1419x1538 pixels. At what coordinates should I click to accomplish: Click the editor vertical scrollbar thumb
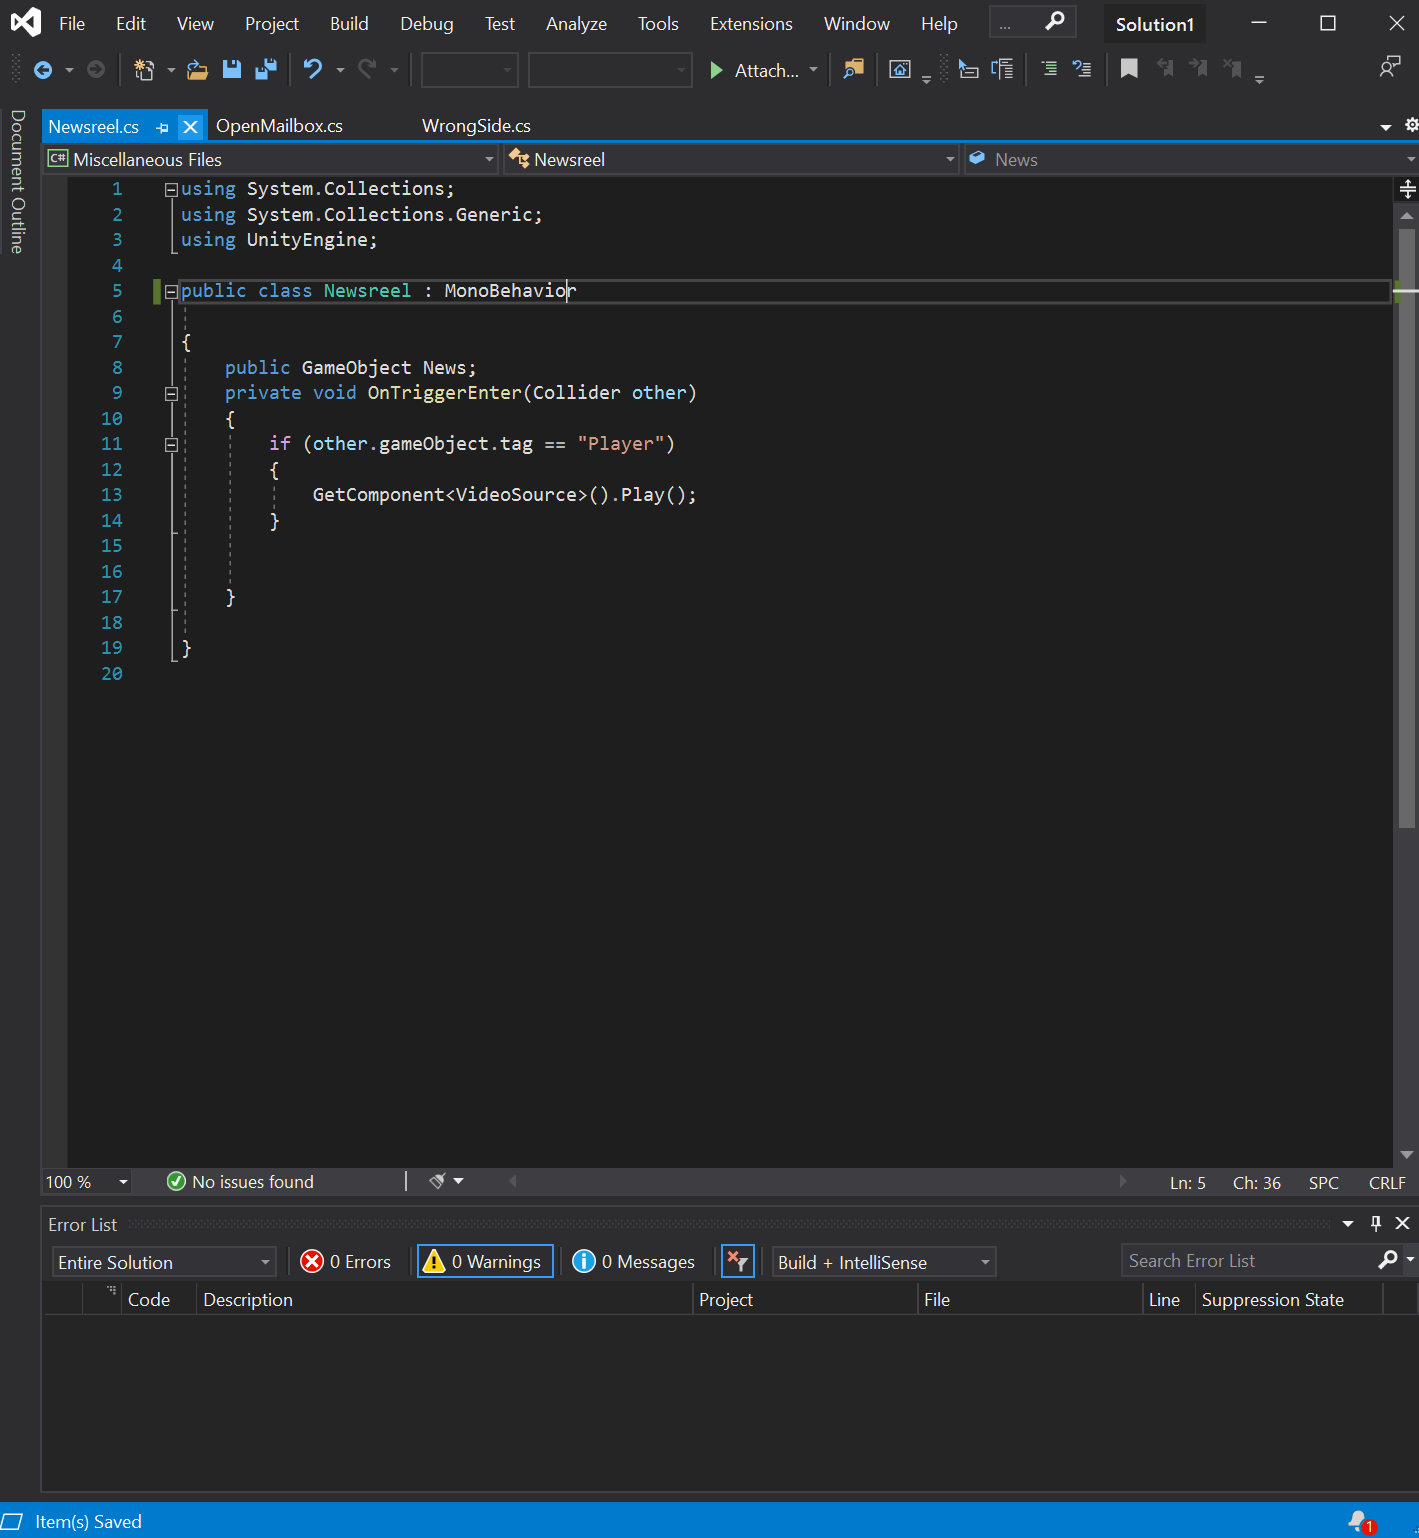click(x=1406, y=528)
